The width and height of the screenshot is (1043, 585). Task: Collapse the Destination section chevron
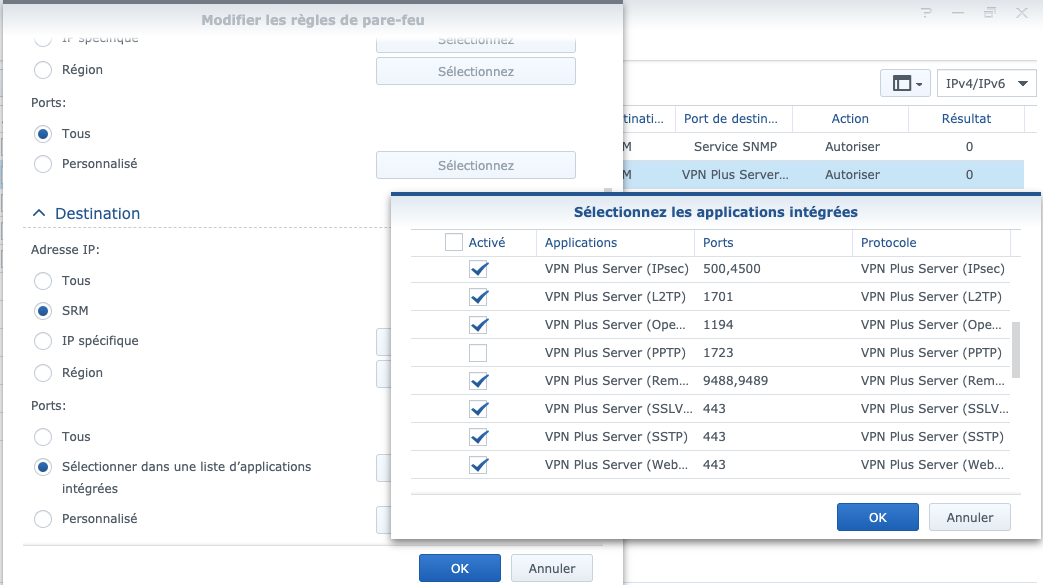(40, 213)
